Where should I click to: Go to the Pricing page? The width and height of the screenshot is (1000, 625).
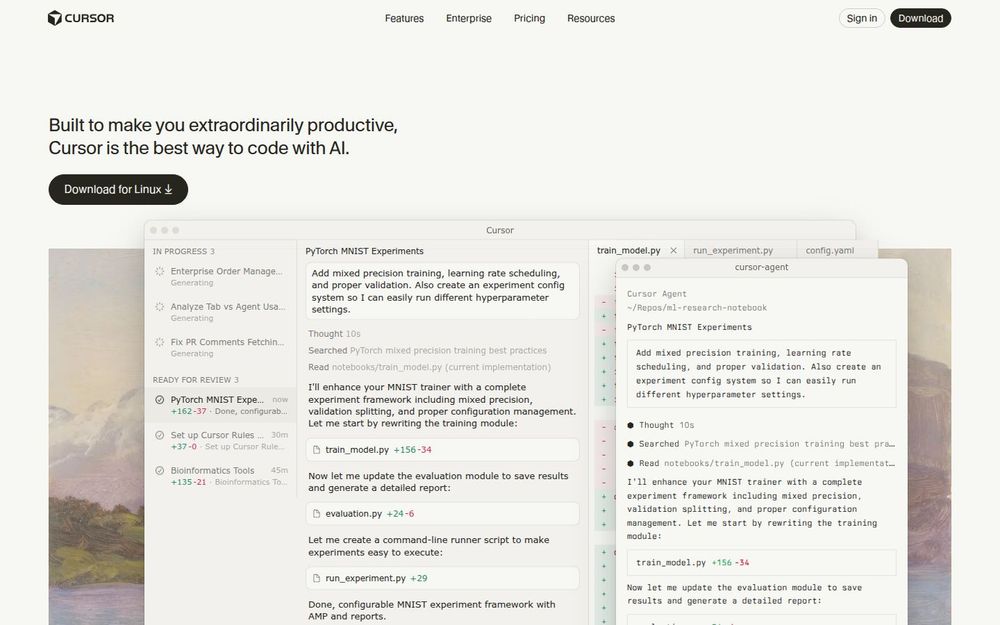[529, 18]
